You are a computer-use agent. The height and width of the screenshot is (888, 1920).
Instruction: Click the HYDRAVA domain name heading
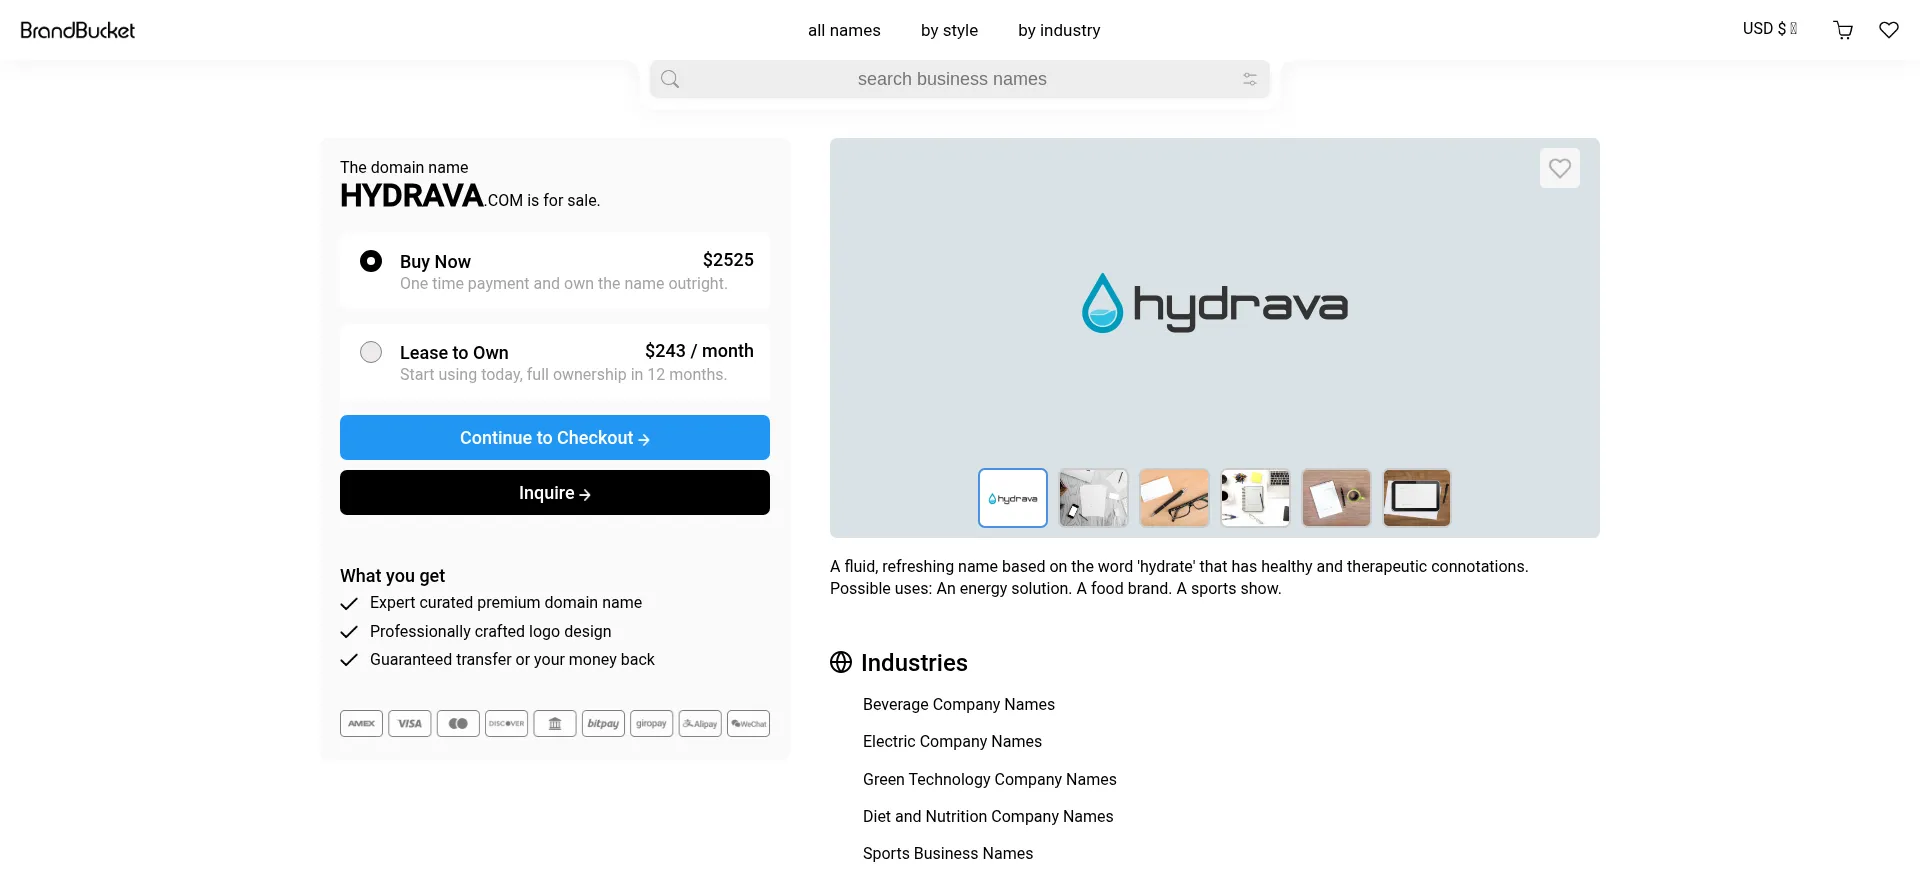point(412,195)
